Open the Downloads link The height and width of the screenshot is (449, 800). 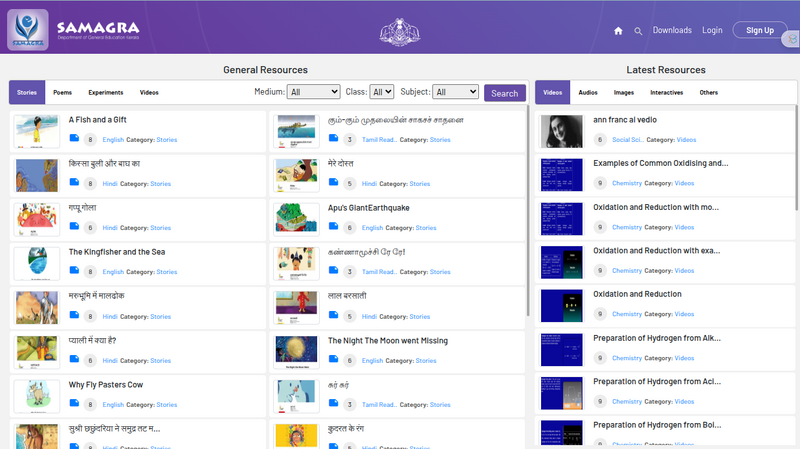(672, 31)
